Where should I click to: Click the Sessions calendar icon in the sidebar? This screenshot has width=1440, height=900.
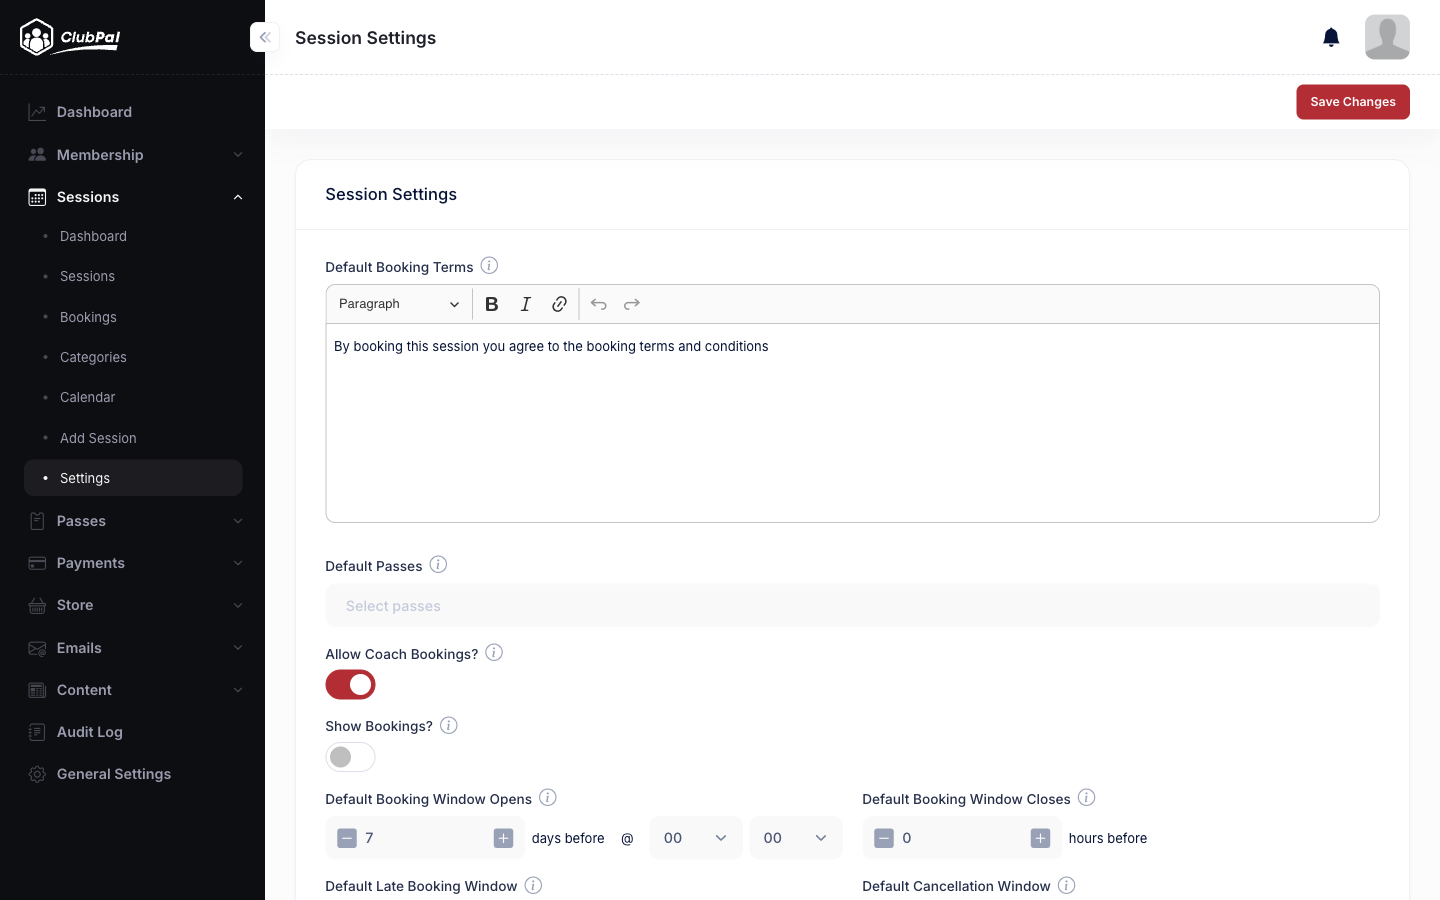click(x=37, y=197)
